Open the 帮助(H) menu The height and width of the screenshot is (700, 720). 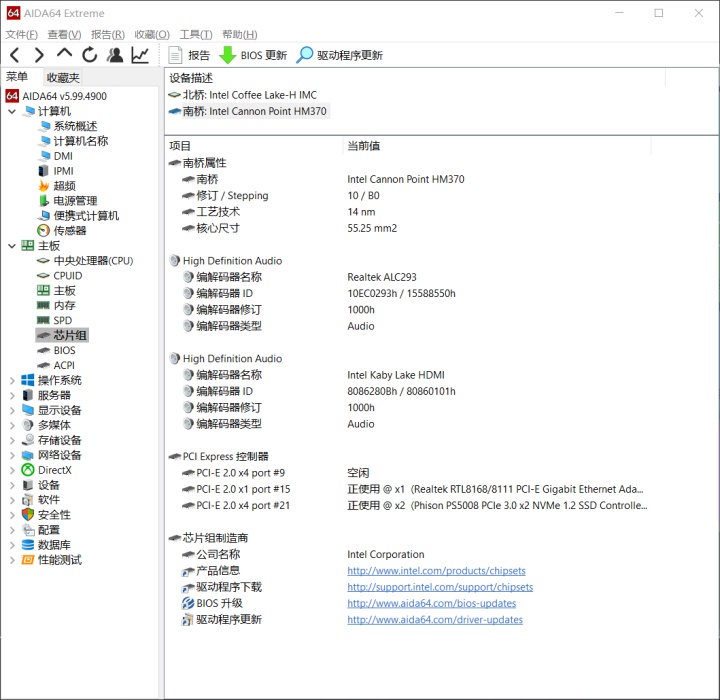239,34
